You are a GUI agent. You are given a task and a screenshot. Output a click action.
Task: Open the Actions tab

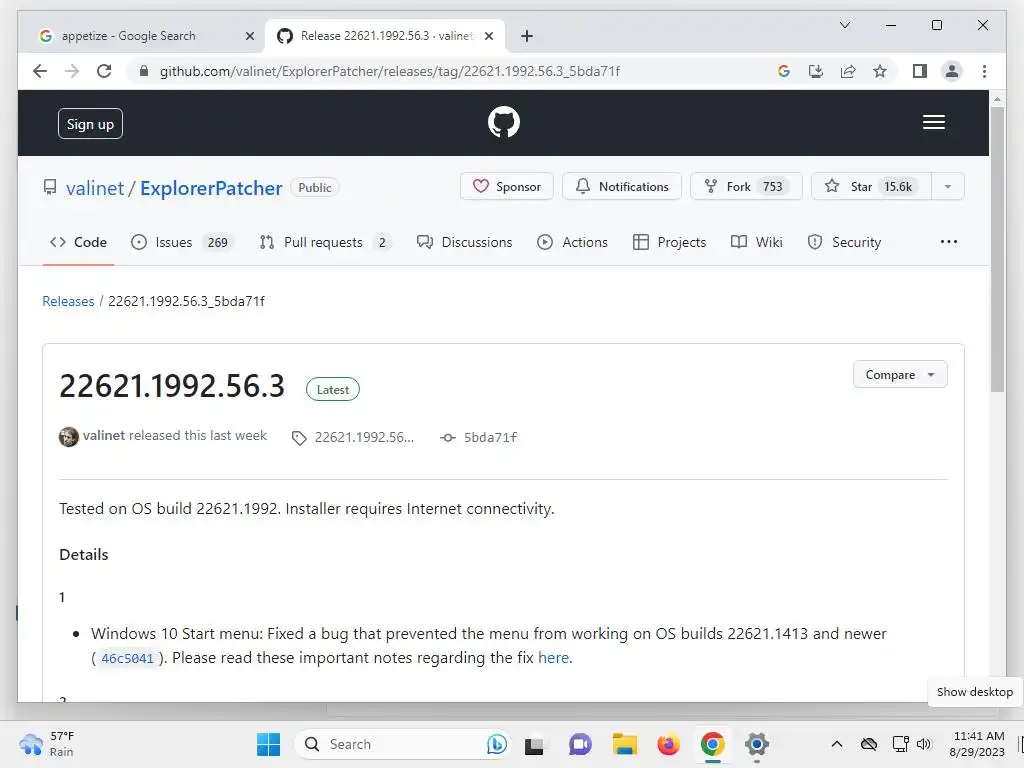click(x=572, y=242)
